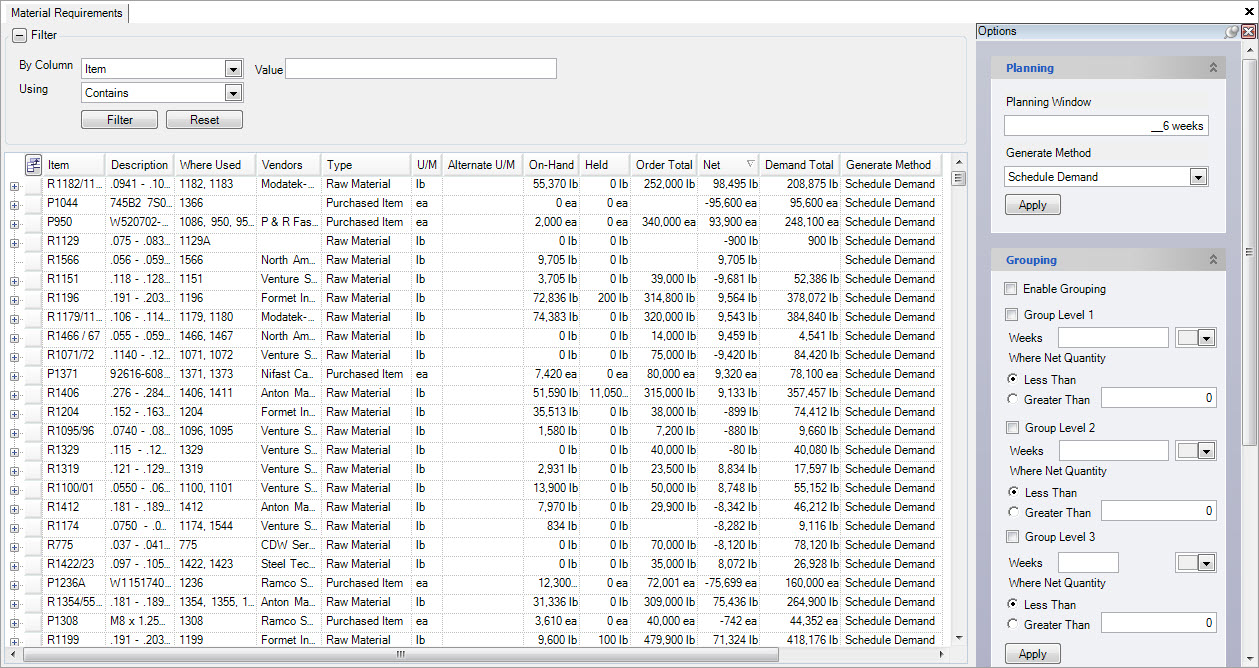
Task: Click Apply in the Planning section
Action: (1032, 205)
